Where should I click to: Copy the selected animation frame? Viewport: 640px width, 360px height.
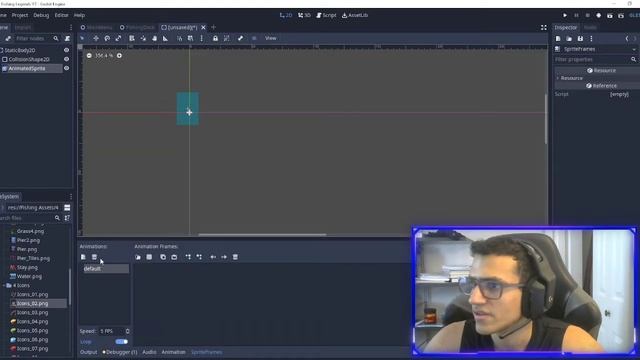163,257
